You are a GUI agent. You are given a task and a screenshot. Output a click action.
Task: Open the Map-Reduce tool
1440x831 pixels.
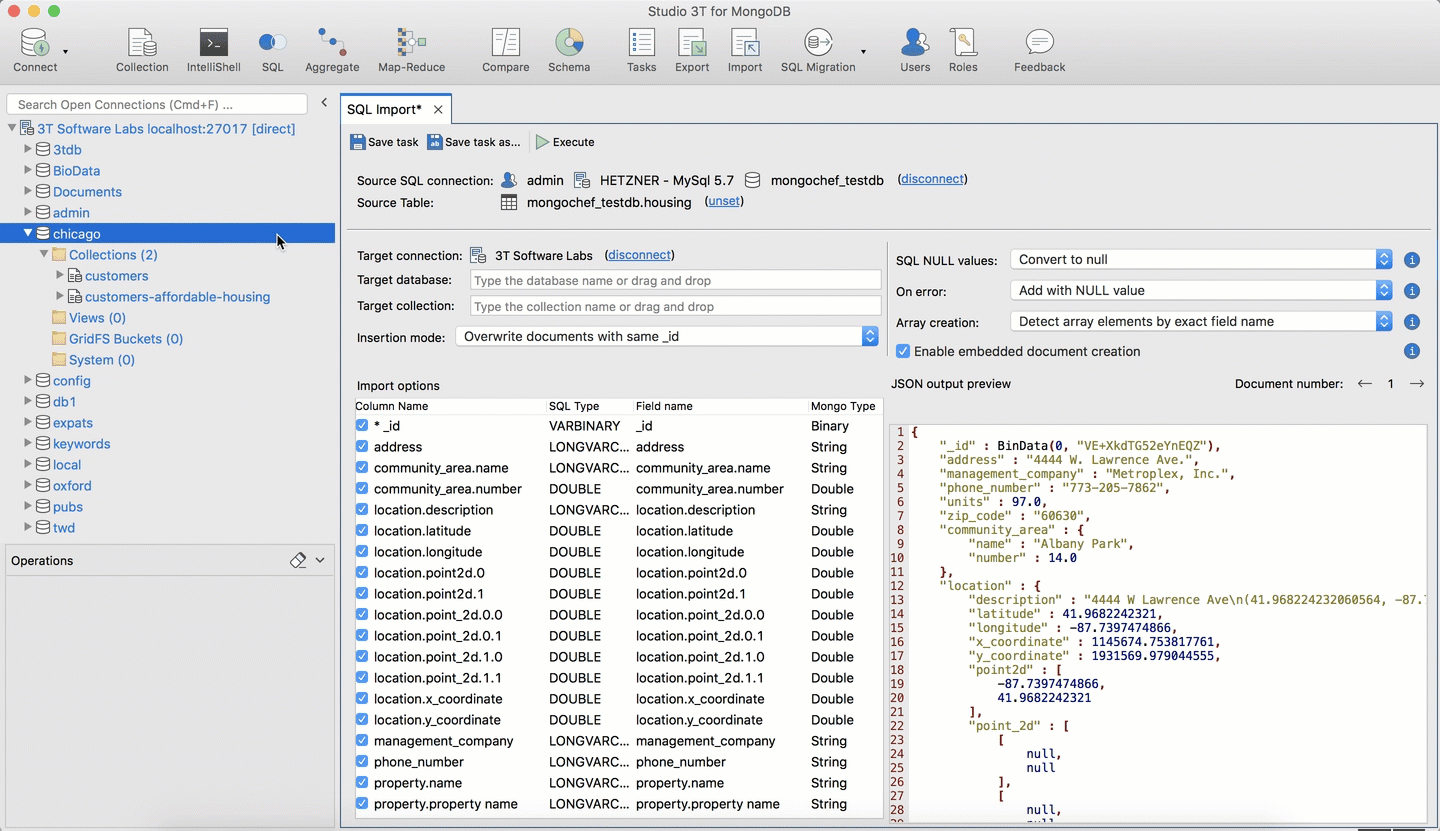pyautogui.click(x=411, y=50)
